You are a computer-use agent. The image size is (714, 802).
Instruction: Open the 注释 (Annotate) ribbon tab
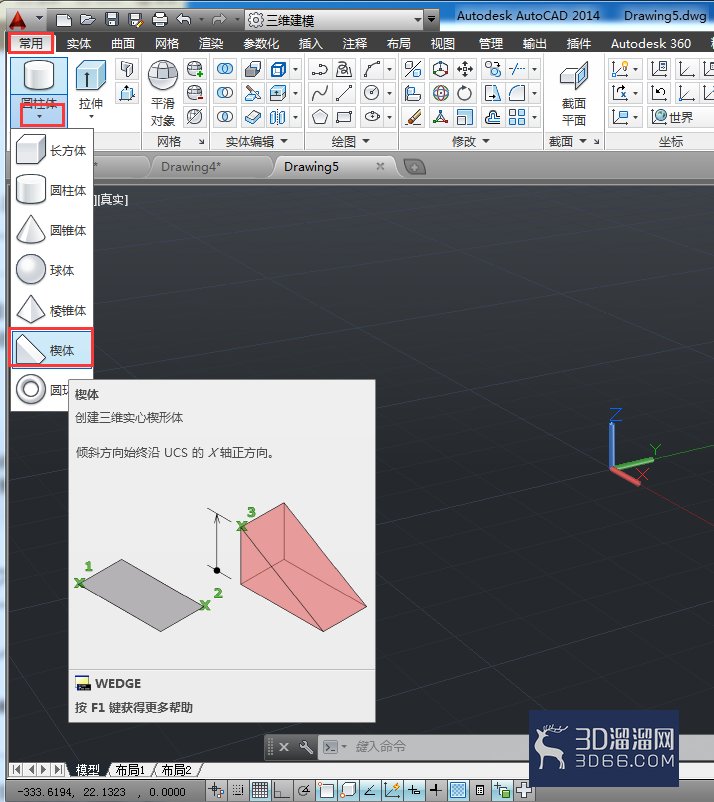[x=354, y=43]
